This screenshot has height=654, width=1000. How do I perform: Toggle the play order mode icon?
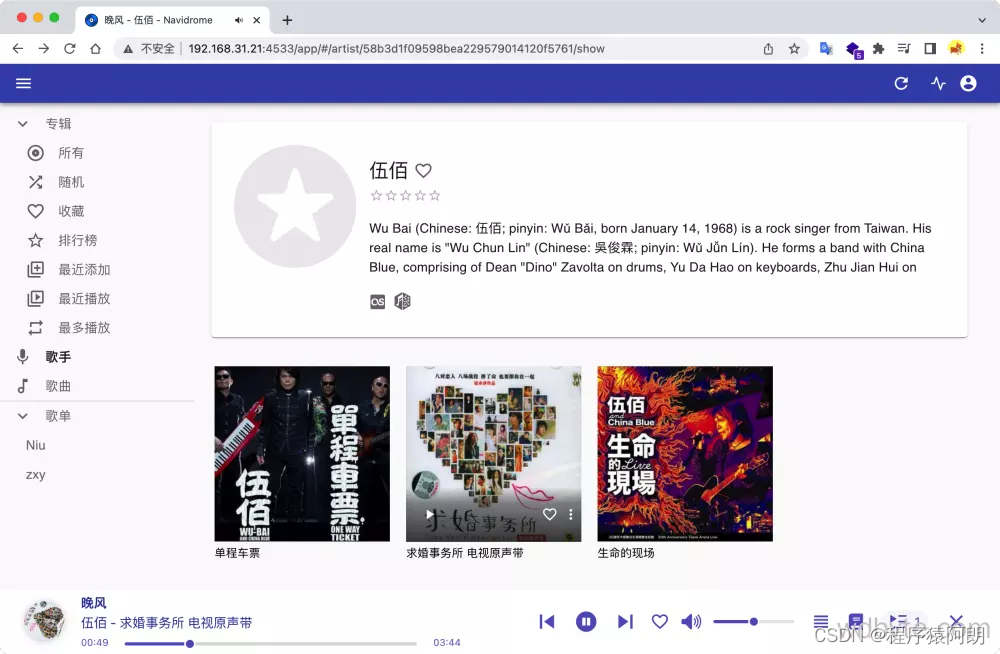pyautogui.click(x=821, y=621)
